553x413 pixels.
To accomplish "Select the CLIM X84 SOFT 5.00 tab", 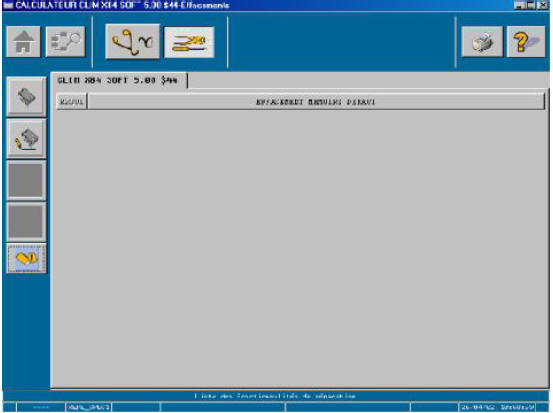I will pos(118,80).
